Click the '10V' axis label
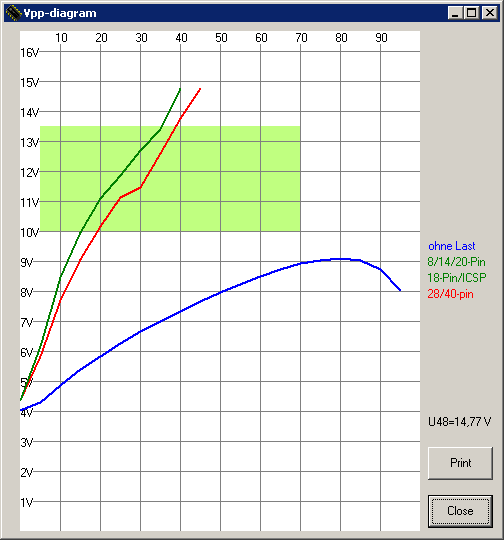Screen dimensions: 504x540 click(30, 233)
